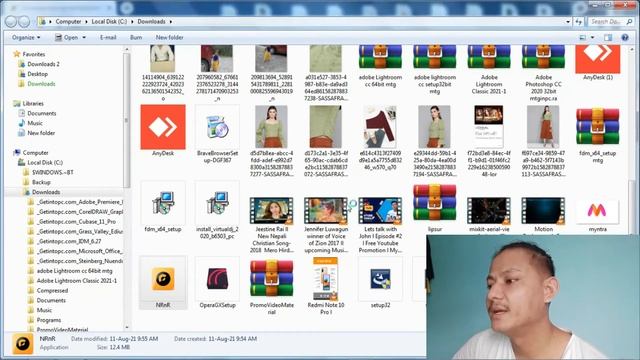
Task: Open the Programs folder in tree
Action: click(49, 320)
